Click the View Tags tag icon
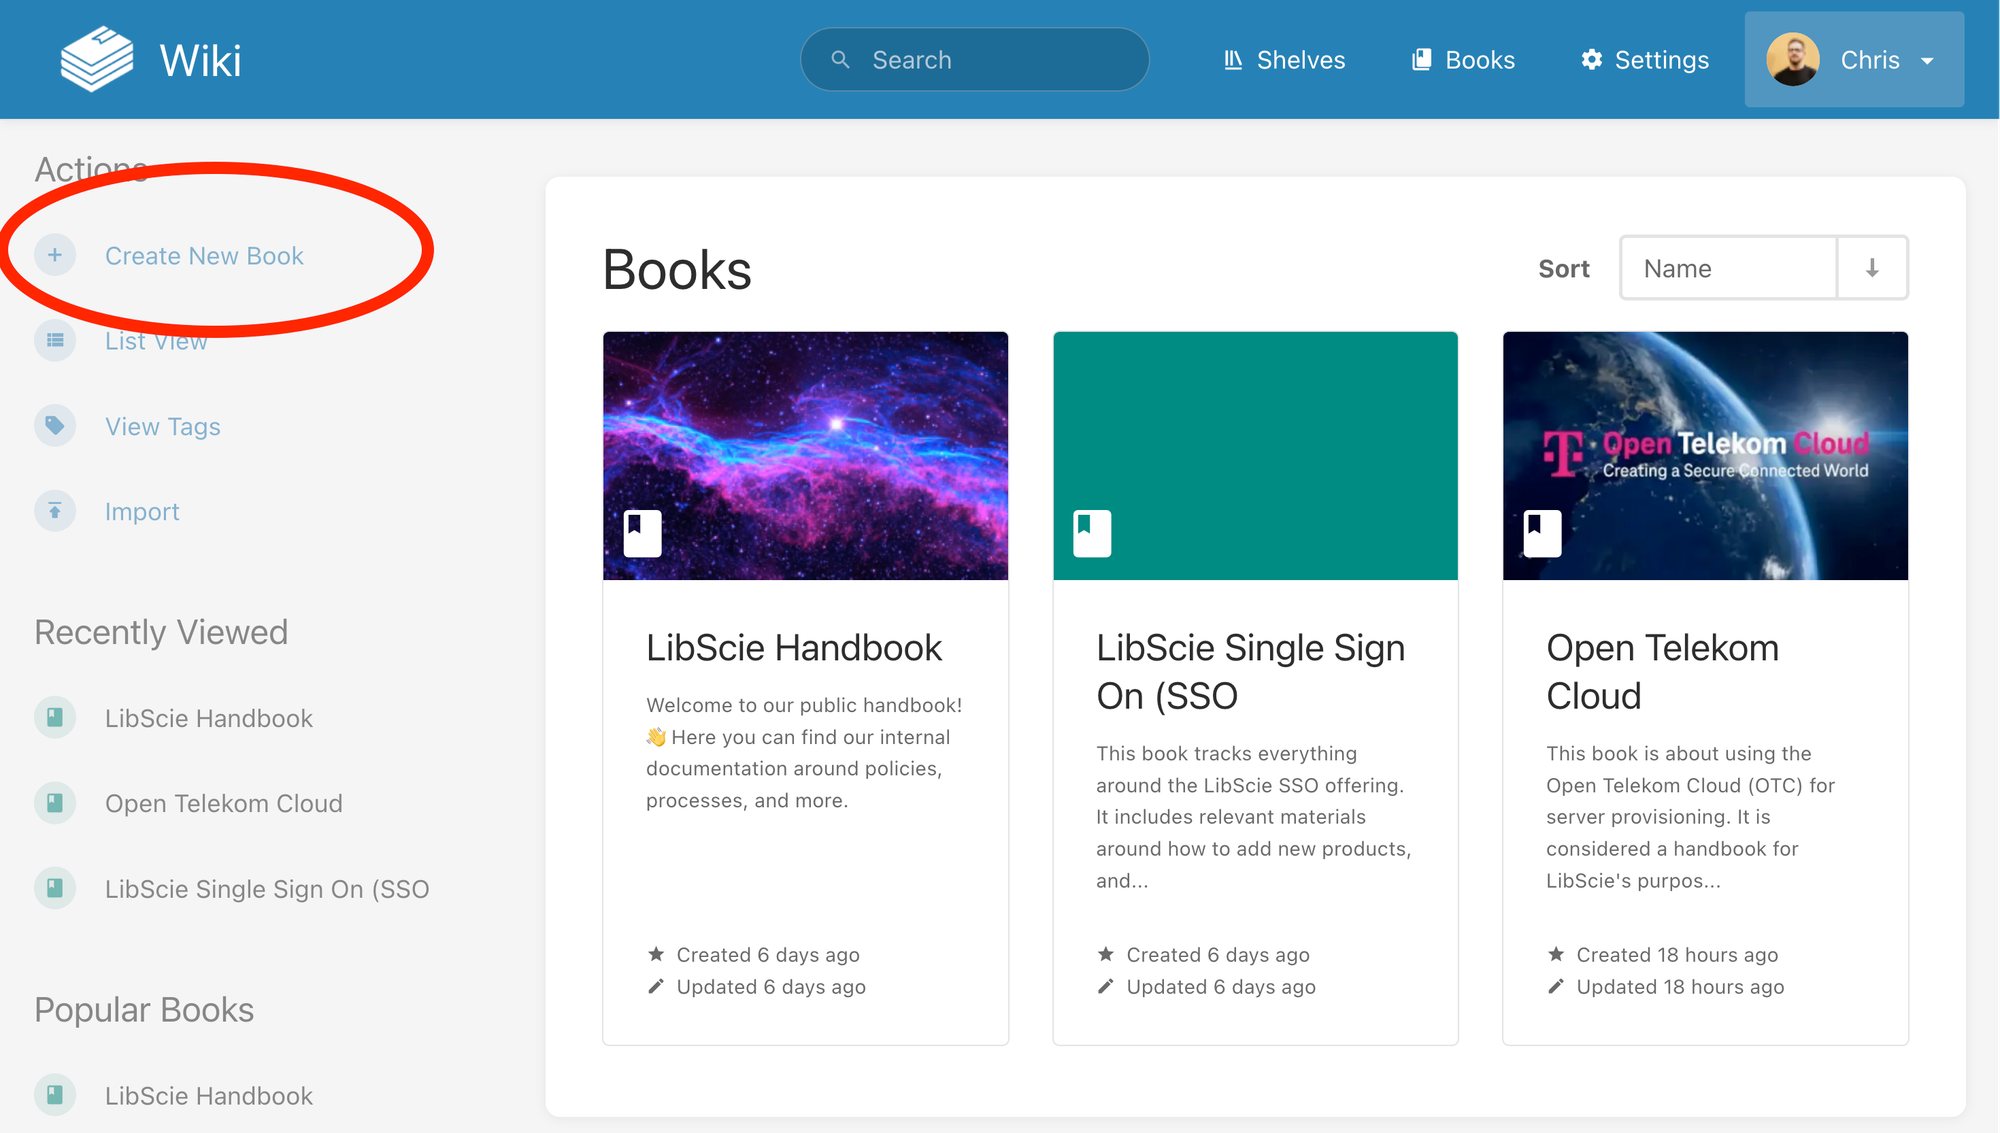The height and width of the screenshot is (1133, 2000). (x=55, y=426)
